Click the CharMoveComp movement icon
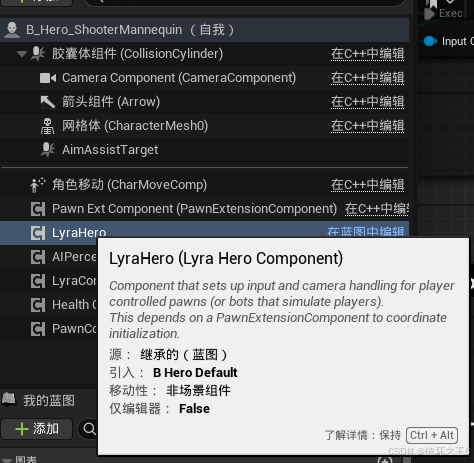 pyautogui.click(x=37, y=185)
